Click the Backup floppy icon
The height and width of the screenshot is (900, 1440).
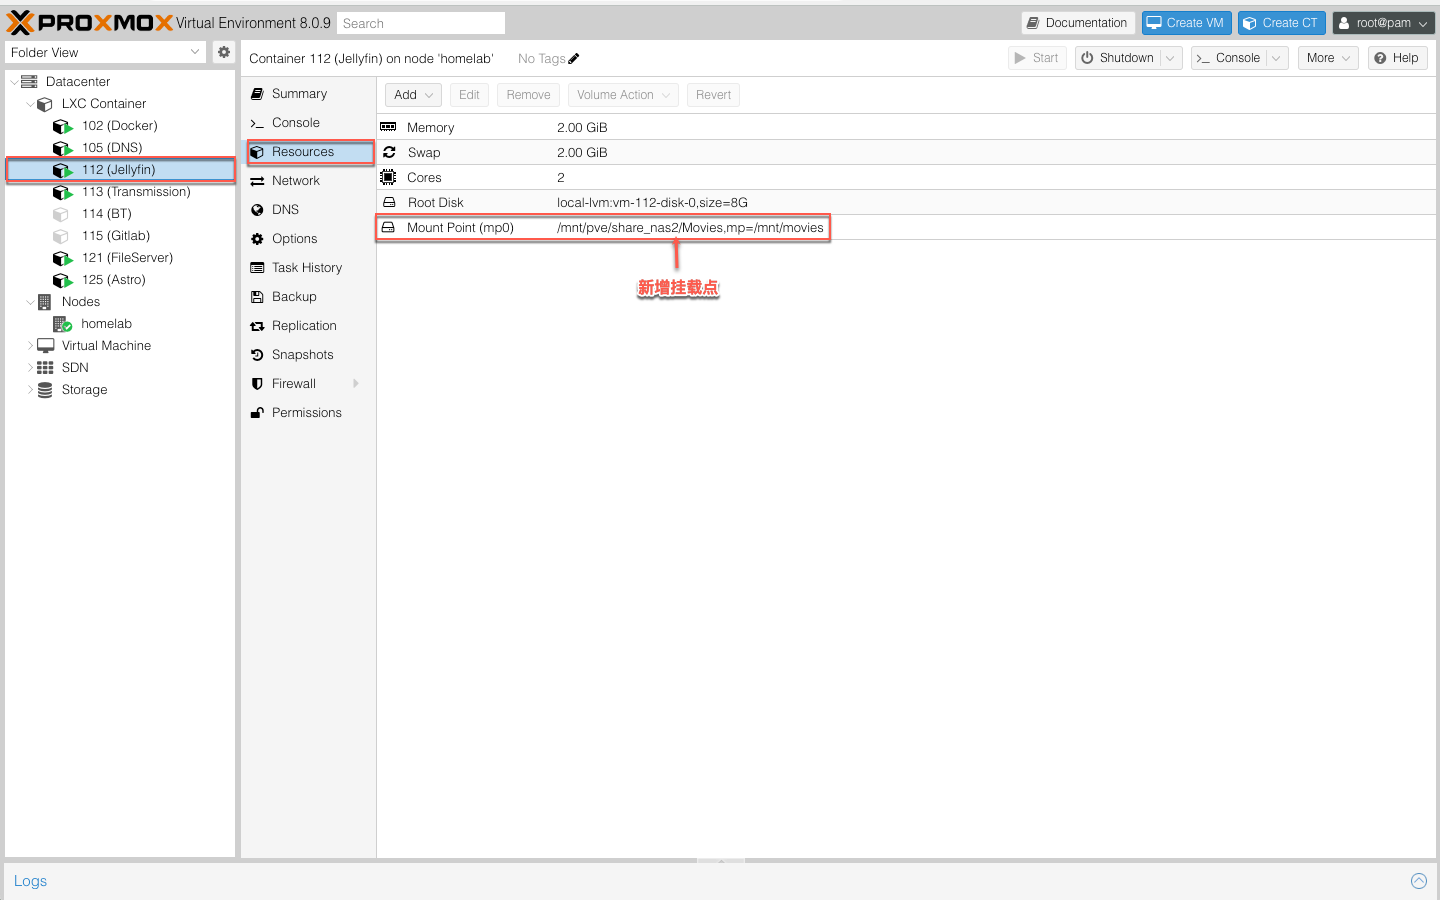point(257,297)
